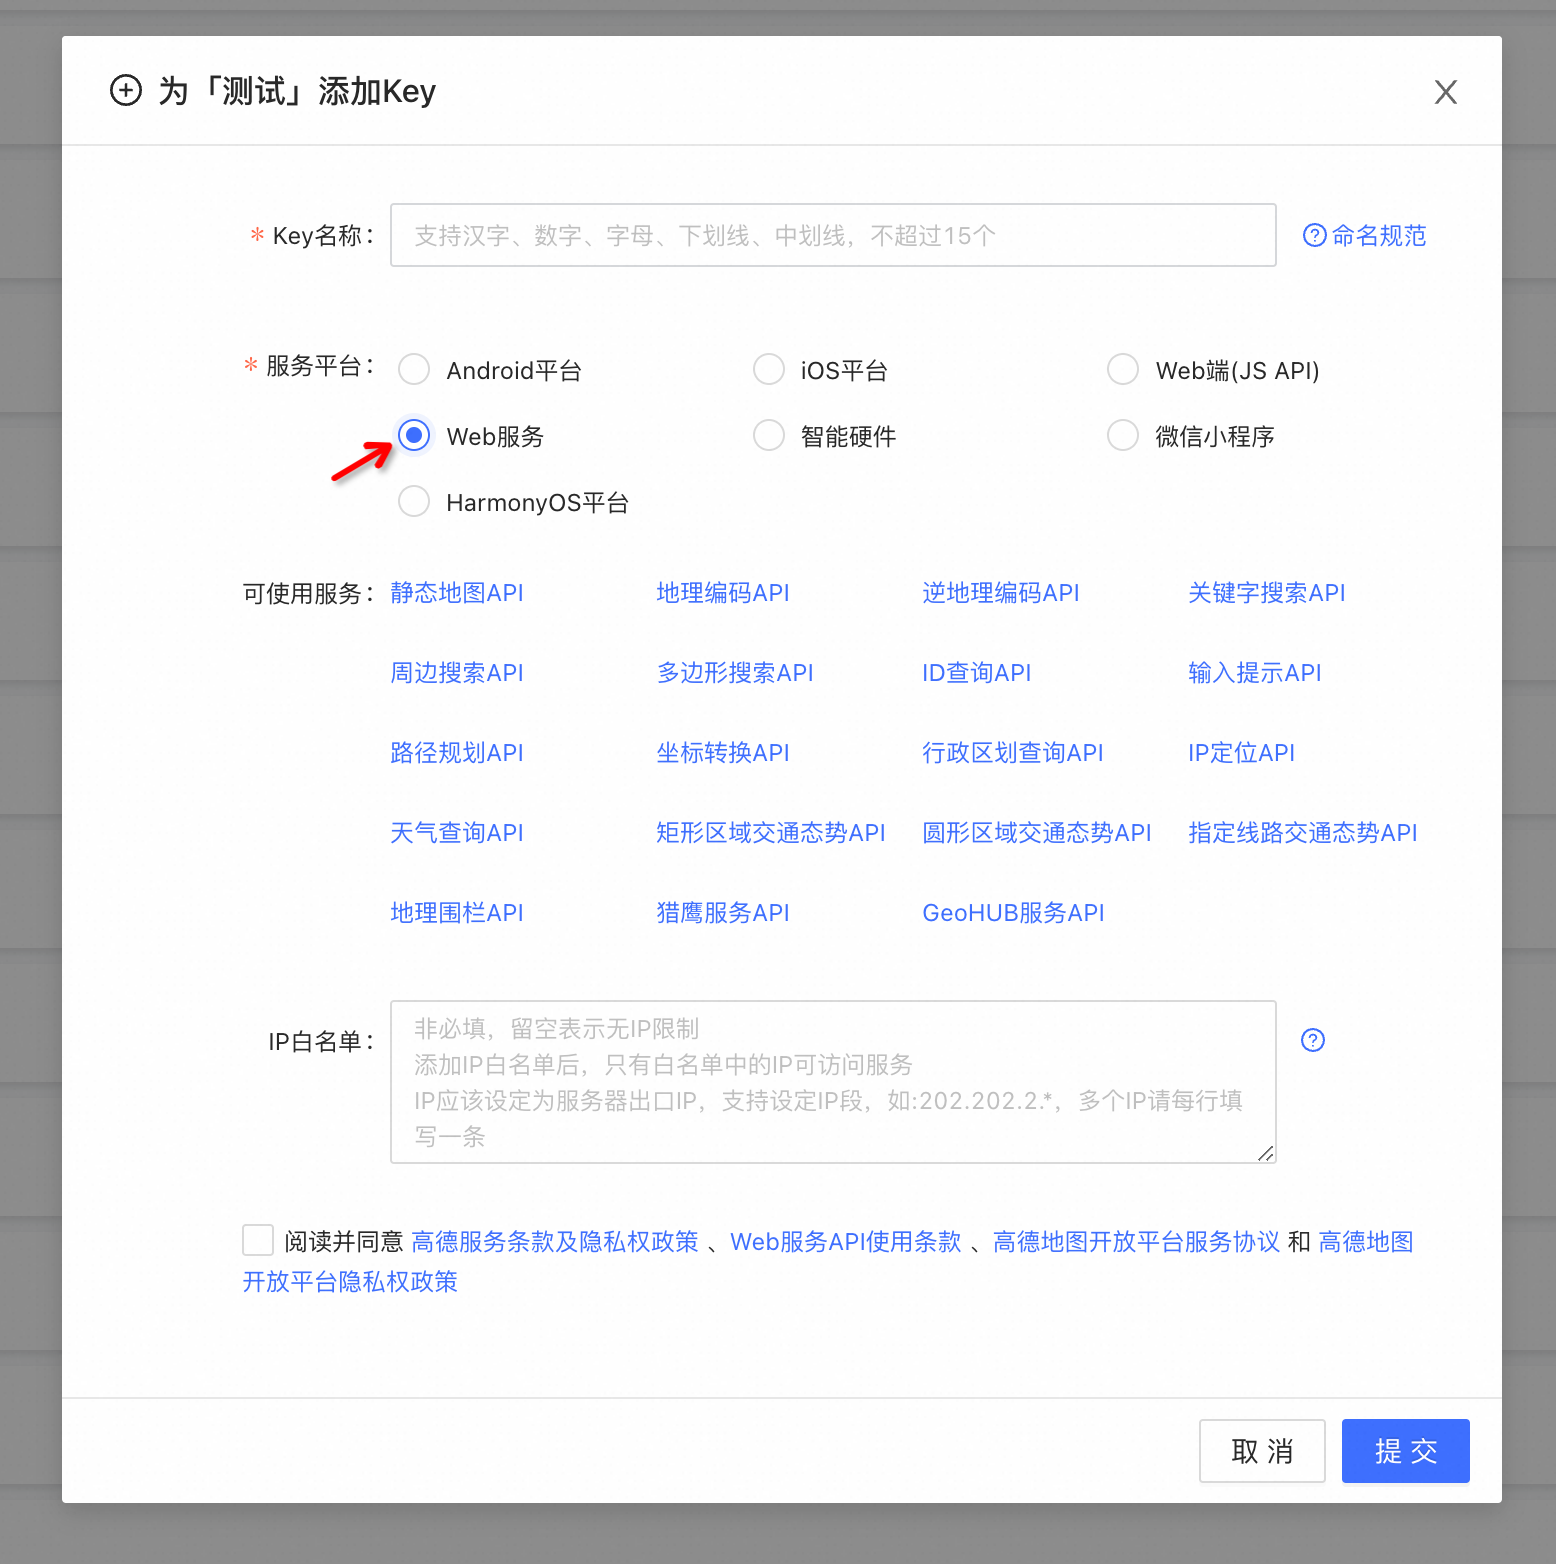The height and width of the screenshot is (1564, 1556).
Task: Select the HarmonyOS平台 platform option
Action: (413, 501)
